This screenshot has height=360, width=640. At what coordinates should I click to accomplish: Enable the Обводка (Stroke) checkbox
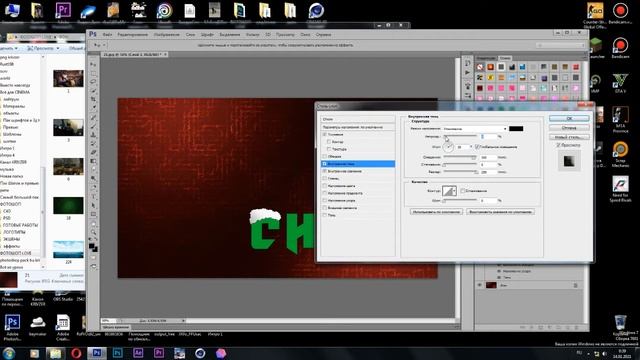click(x=325, y=156)
